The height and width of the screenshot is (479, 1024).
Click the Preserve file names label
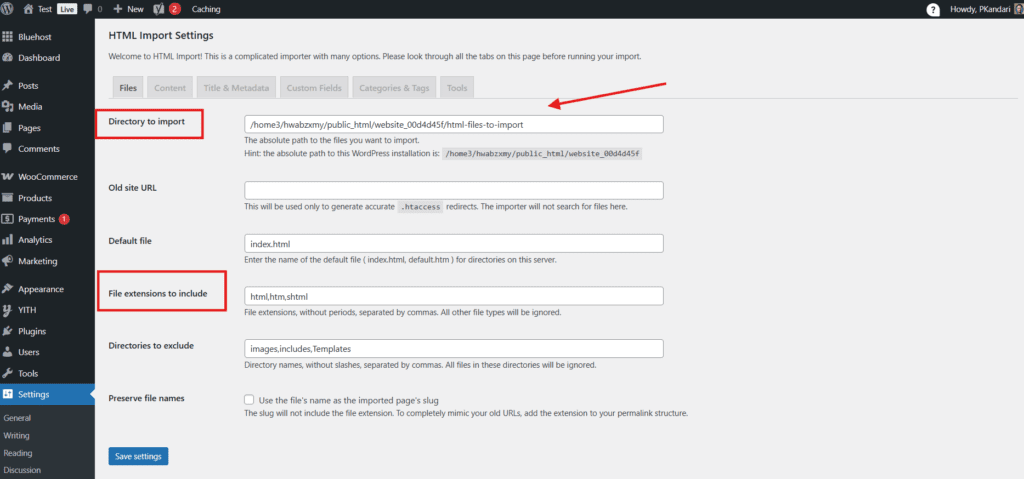(x=147, y=397)
